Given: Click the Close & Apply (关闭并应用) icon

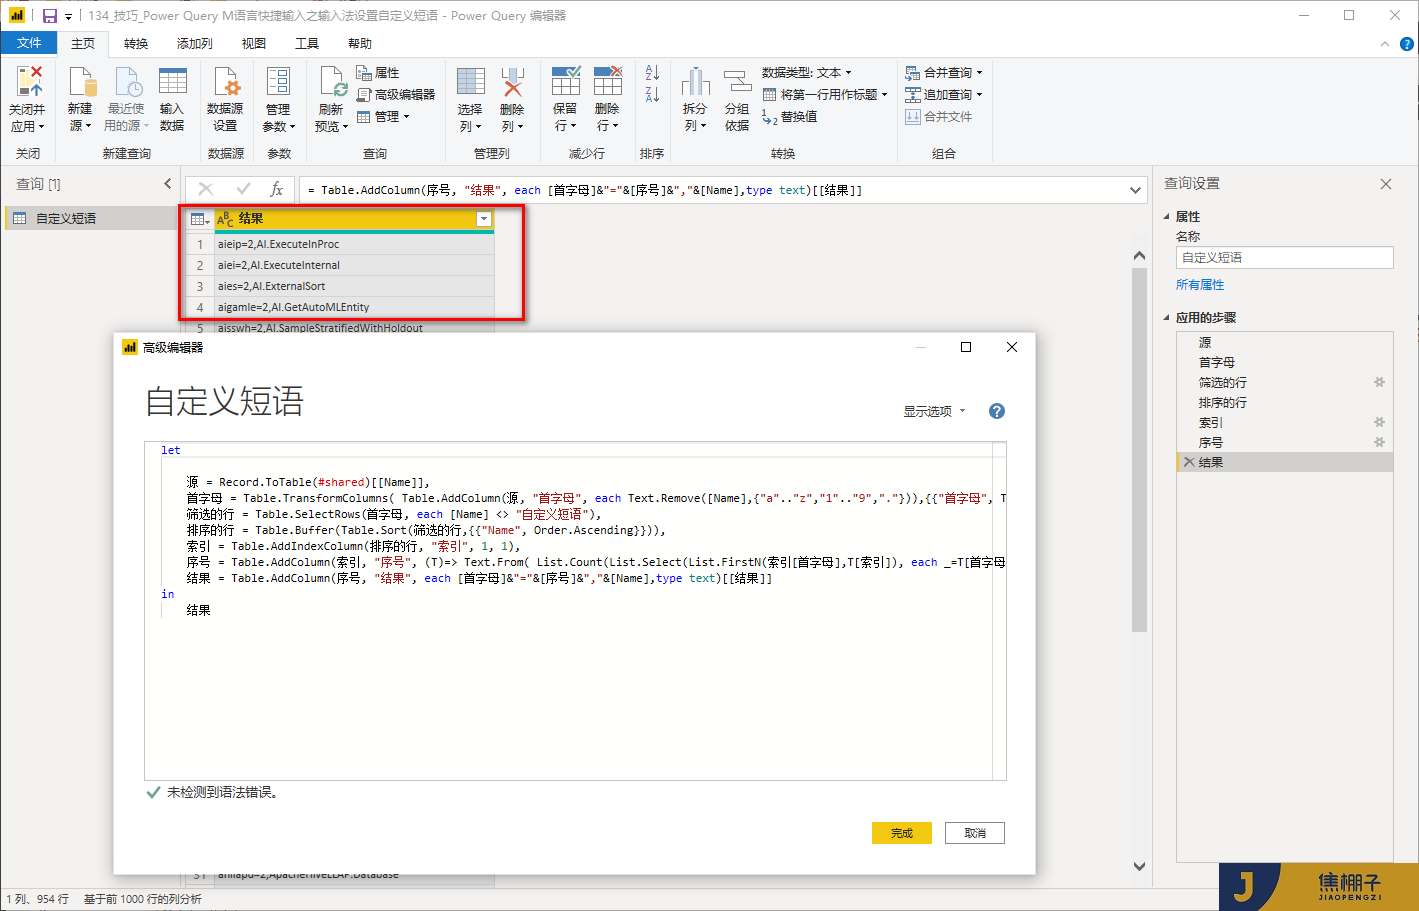Looking at the screenshot, I should [29, 80].
